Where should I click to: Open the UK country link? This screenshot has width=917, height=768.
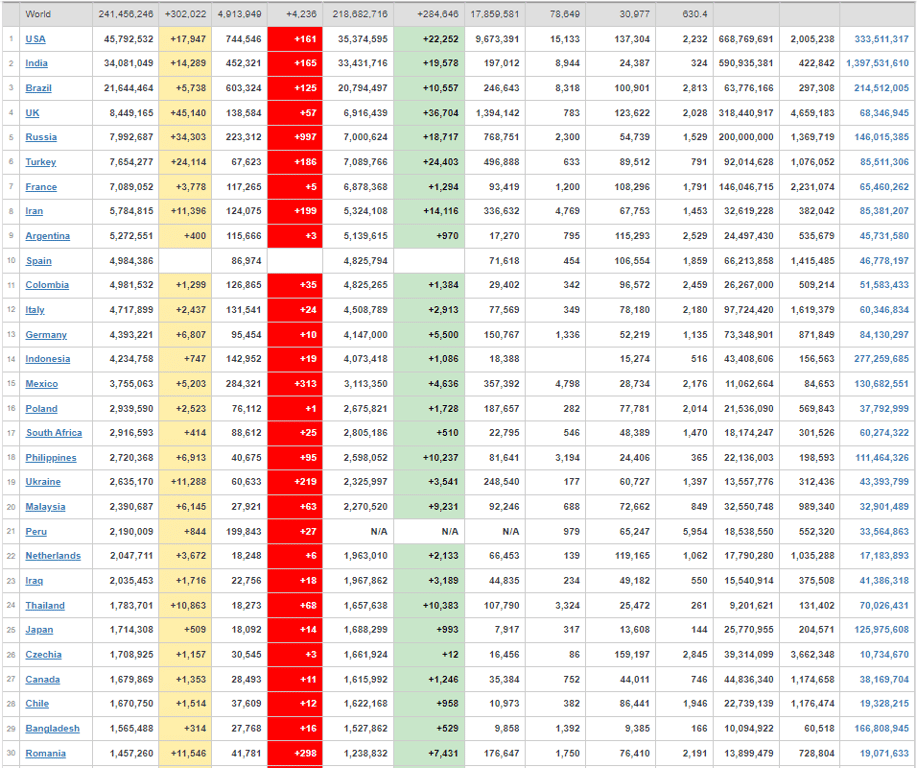(x=32, y=113)
